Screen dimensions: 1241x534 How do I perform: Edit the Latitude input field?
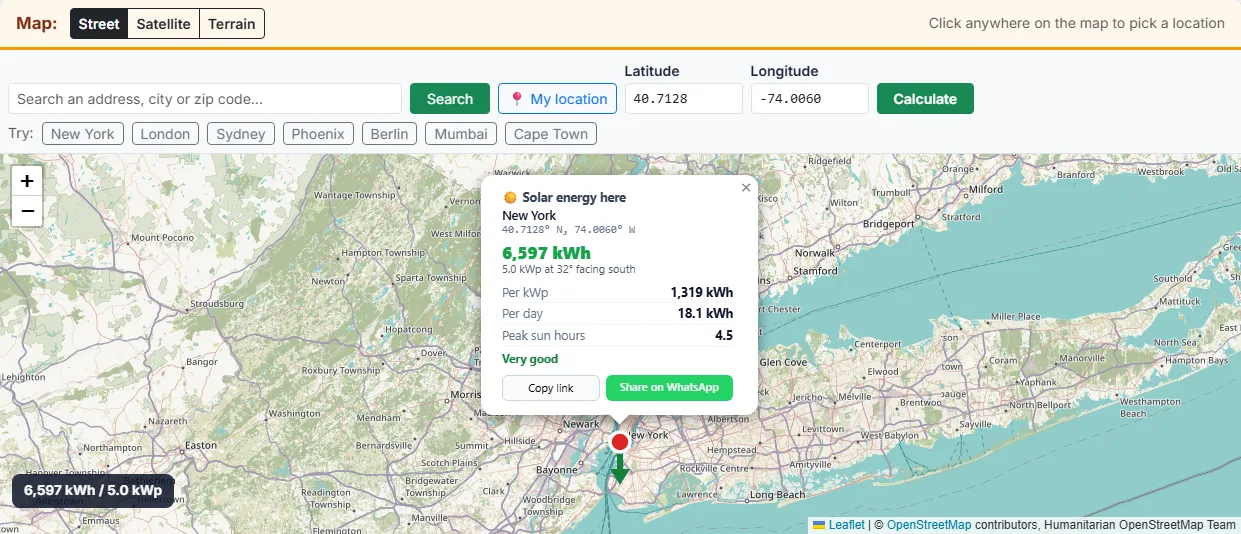tap(684, 99)
